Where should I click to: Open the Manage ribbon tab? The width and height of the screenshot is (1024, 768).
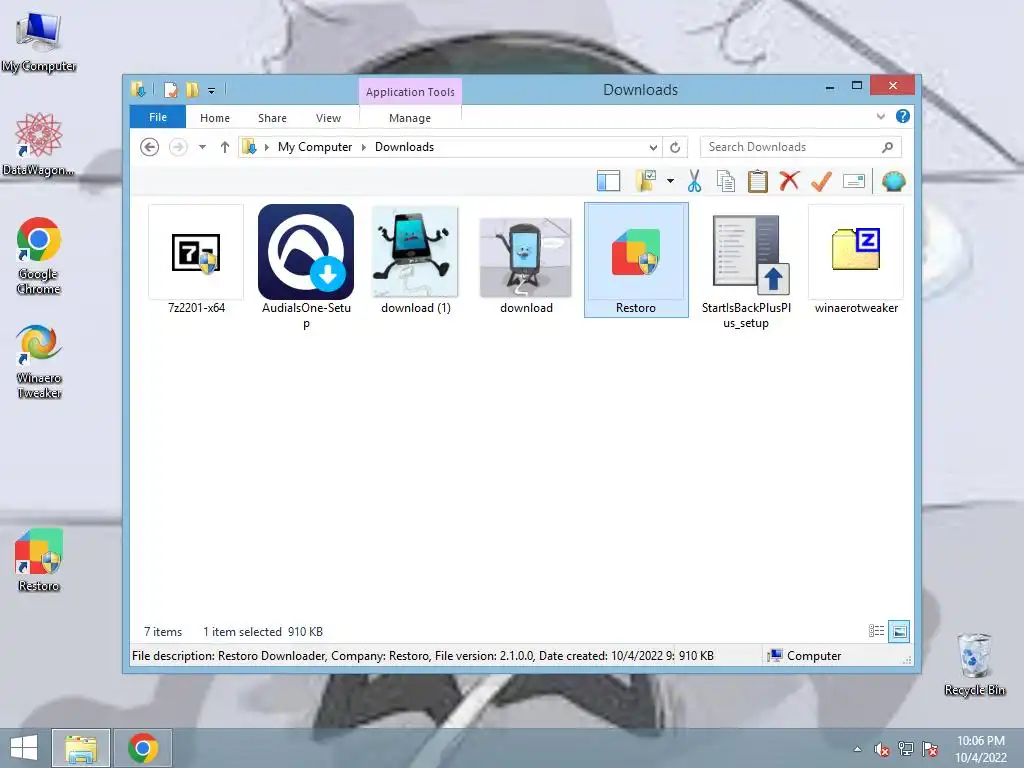pyautogui.click(x=409, y=118)
